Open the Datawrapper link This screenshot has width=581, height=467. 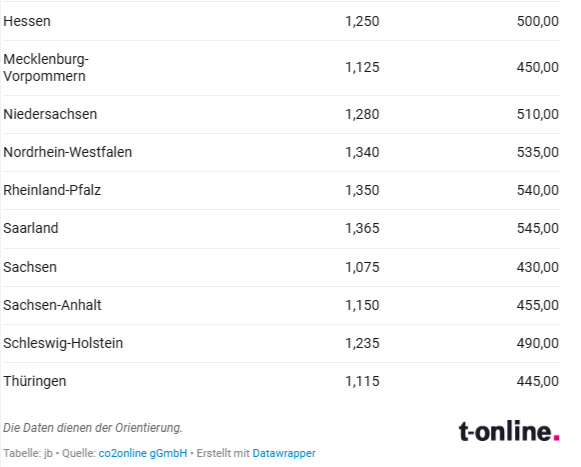(x=284, y=453)
